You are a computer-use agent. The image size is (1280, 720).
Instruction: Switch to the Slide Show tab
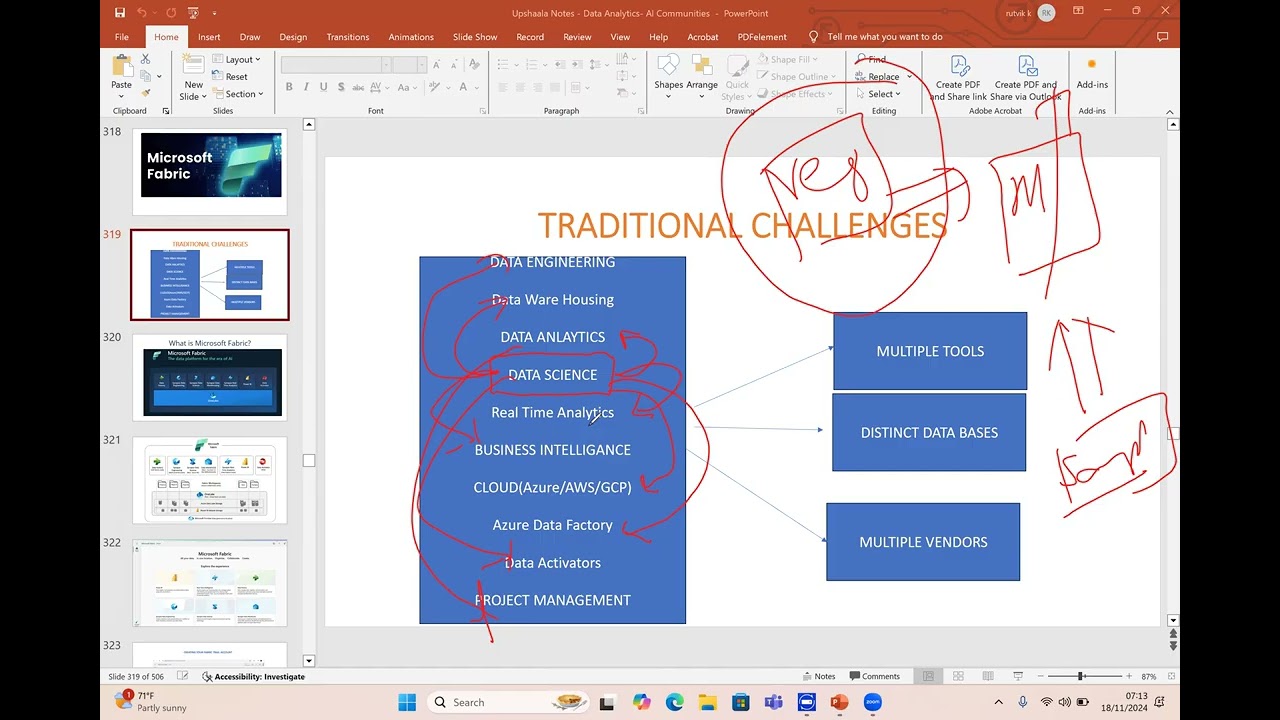coord(475,37)
